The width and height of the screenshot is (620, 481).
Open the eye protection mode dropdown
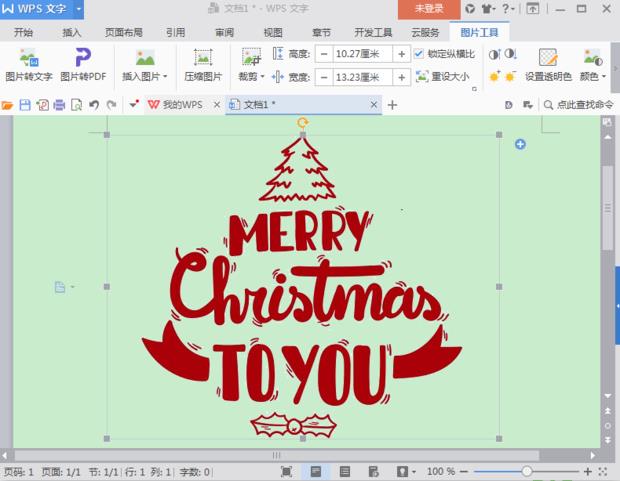(414, 472)
